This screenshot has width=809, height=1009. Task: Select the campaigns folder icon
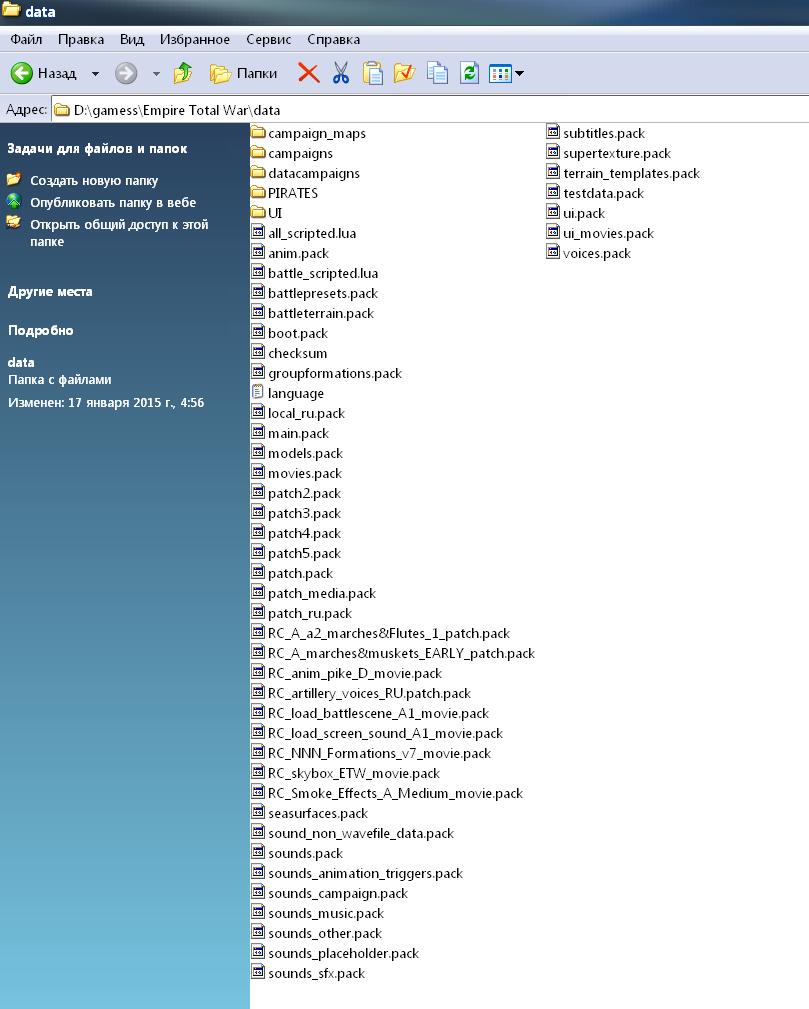coord(258,153)
